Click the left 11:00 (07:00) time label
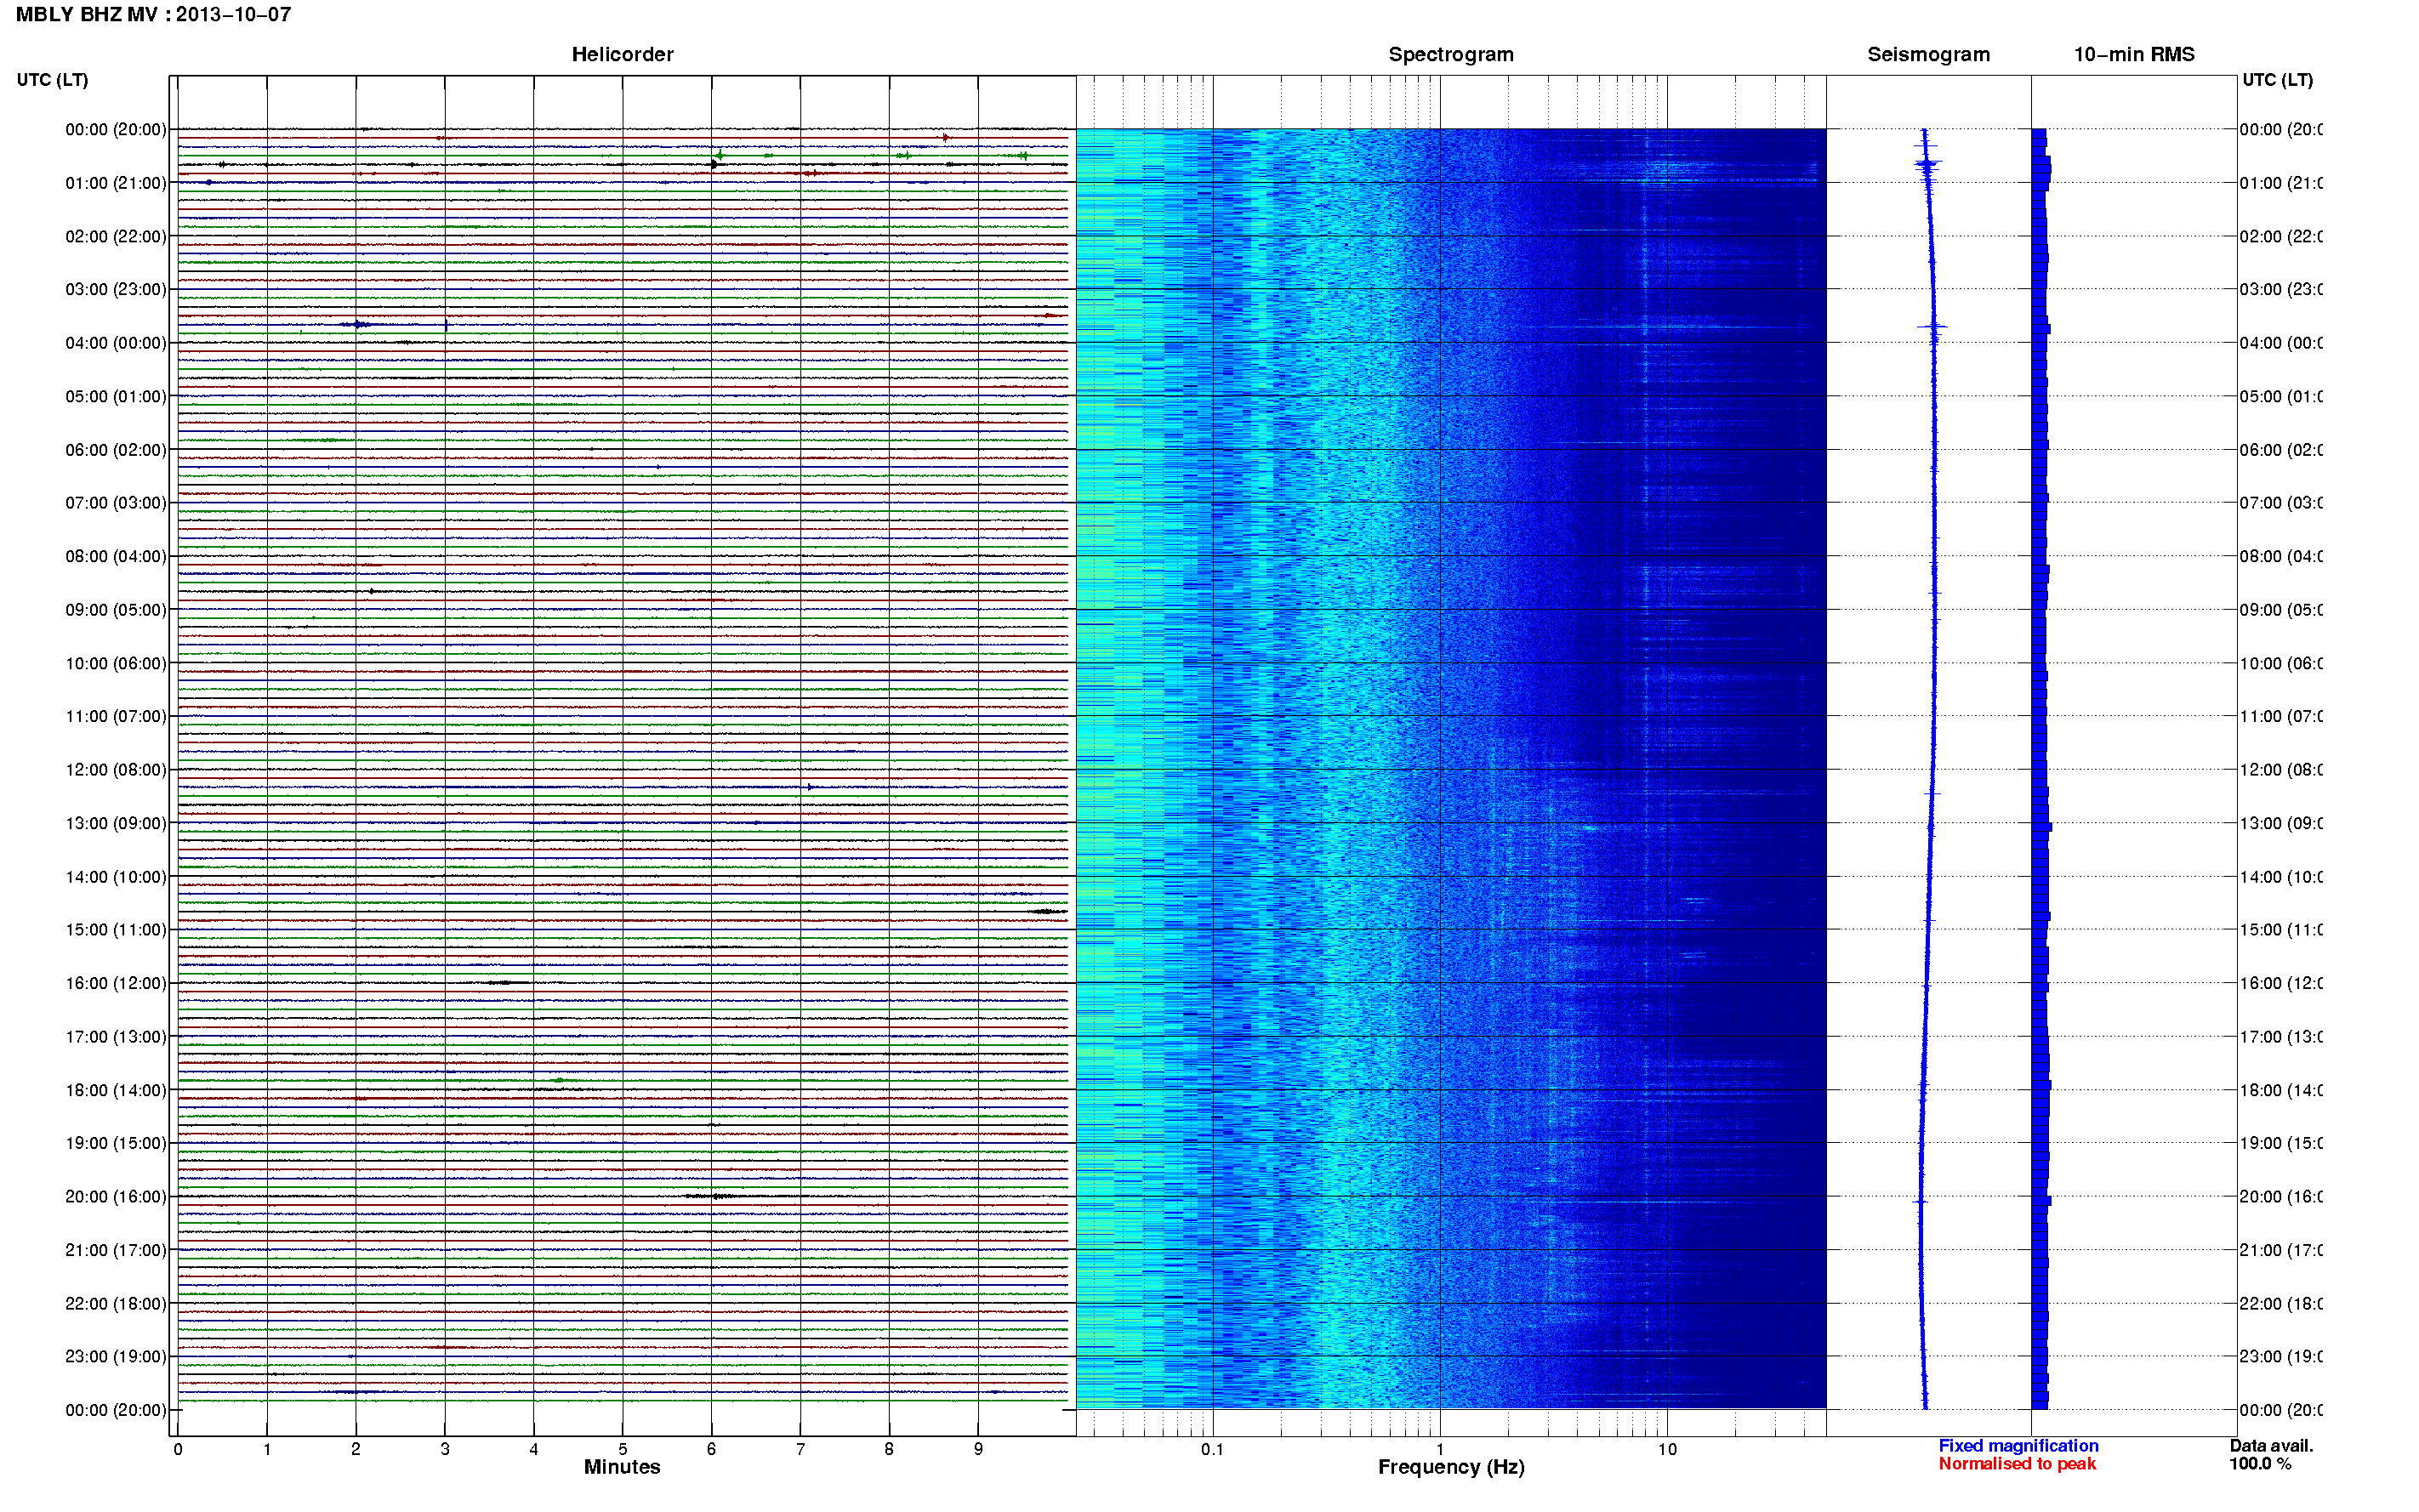The height and width of the screenshot is (1512, 2419). coord(116,717)
